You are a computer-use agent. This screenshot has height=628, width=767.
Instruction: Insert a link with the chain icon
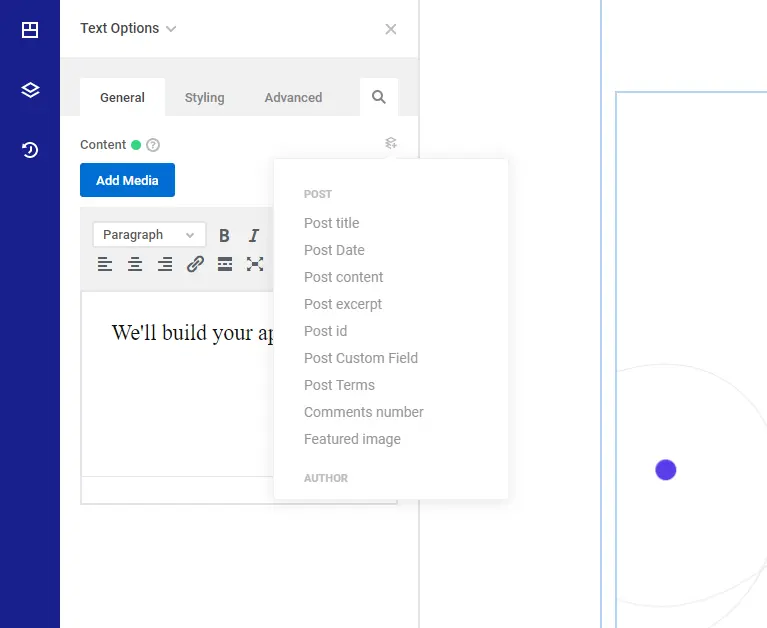point(195,264)
